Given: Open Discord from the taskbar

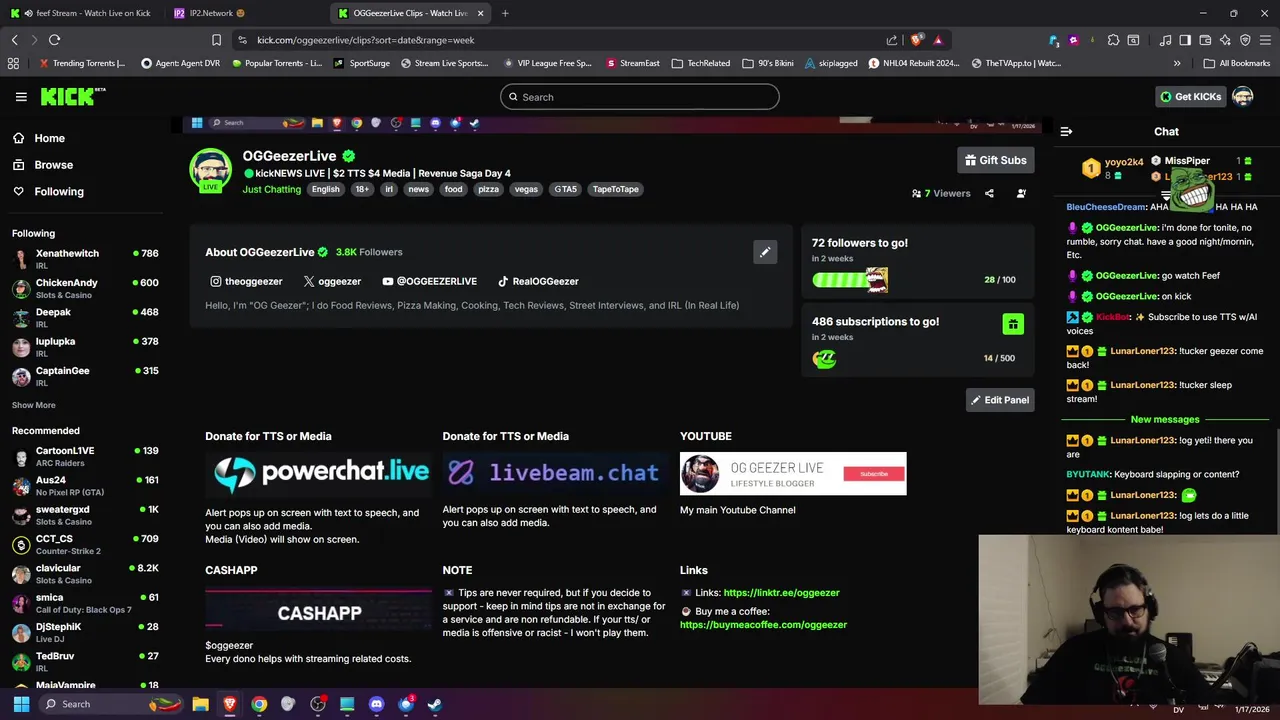Looking at the screenshot, I should click(376, 704).
